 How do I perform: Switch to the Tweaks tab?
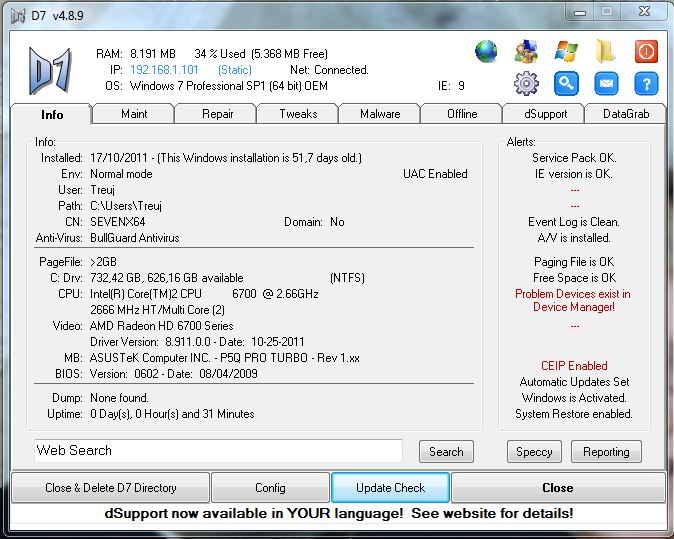click(298, 114)
